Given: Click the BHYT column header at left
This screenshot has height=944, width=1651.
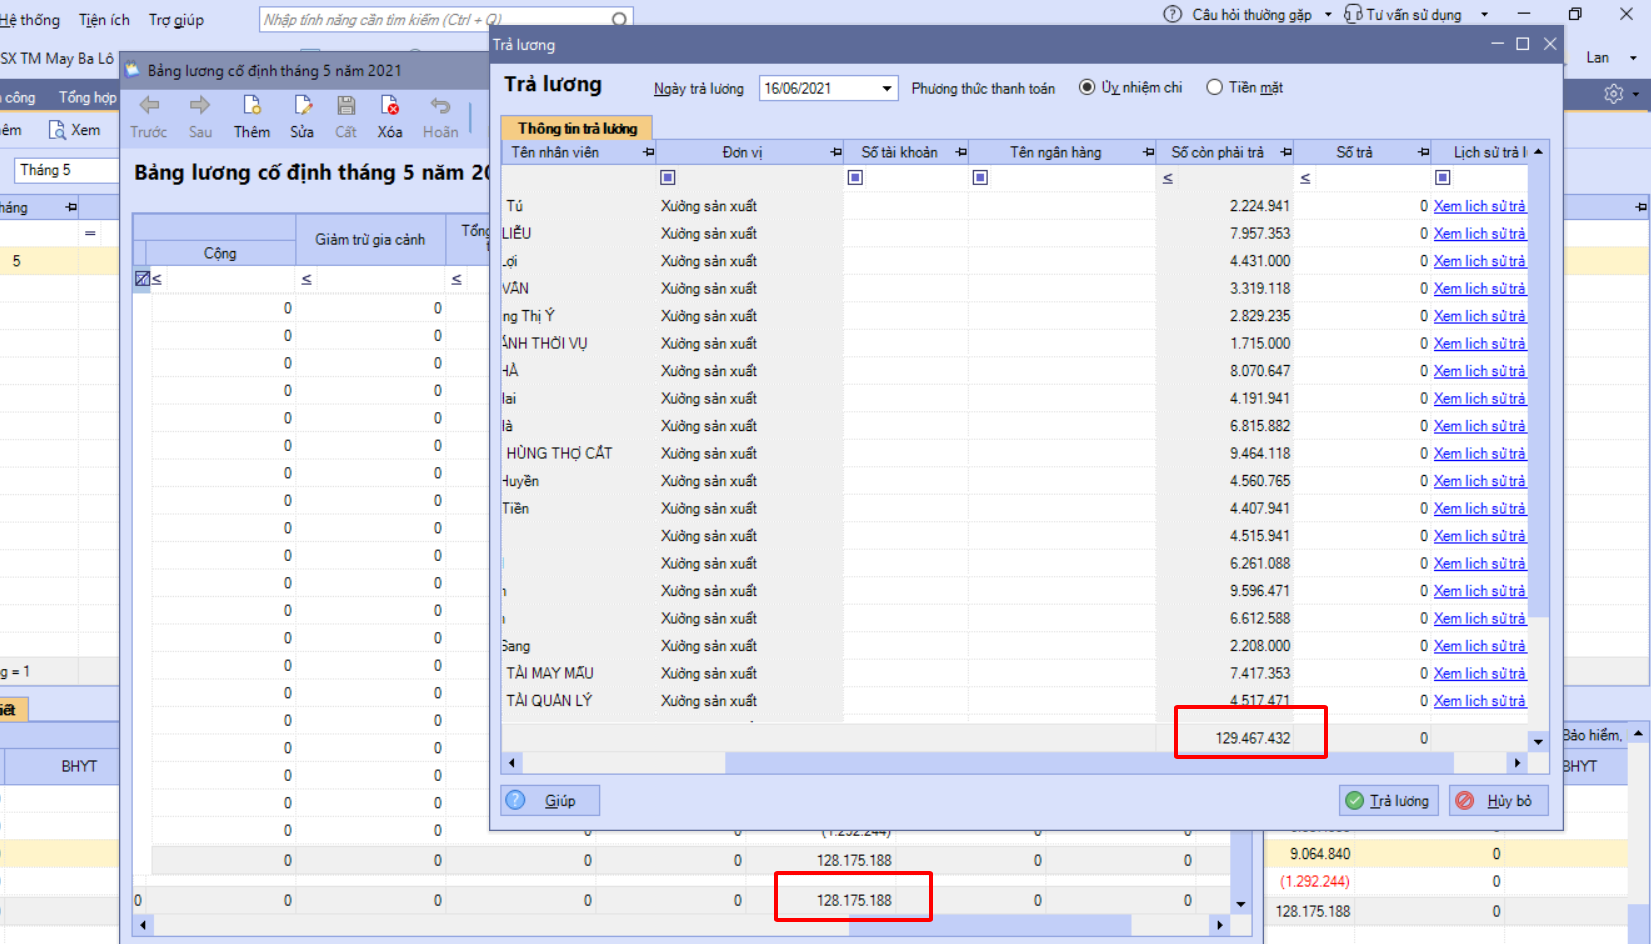Looking at the screenshot, I should pos(79,766).
